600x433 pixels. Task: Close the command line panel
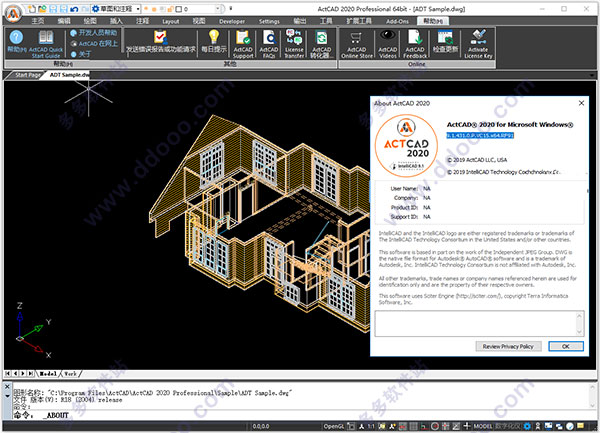[7, 387]
